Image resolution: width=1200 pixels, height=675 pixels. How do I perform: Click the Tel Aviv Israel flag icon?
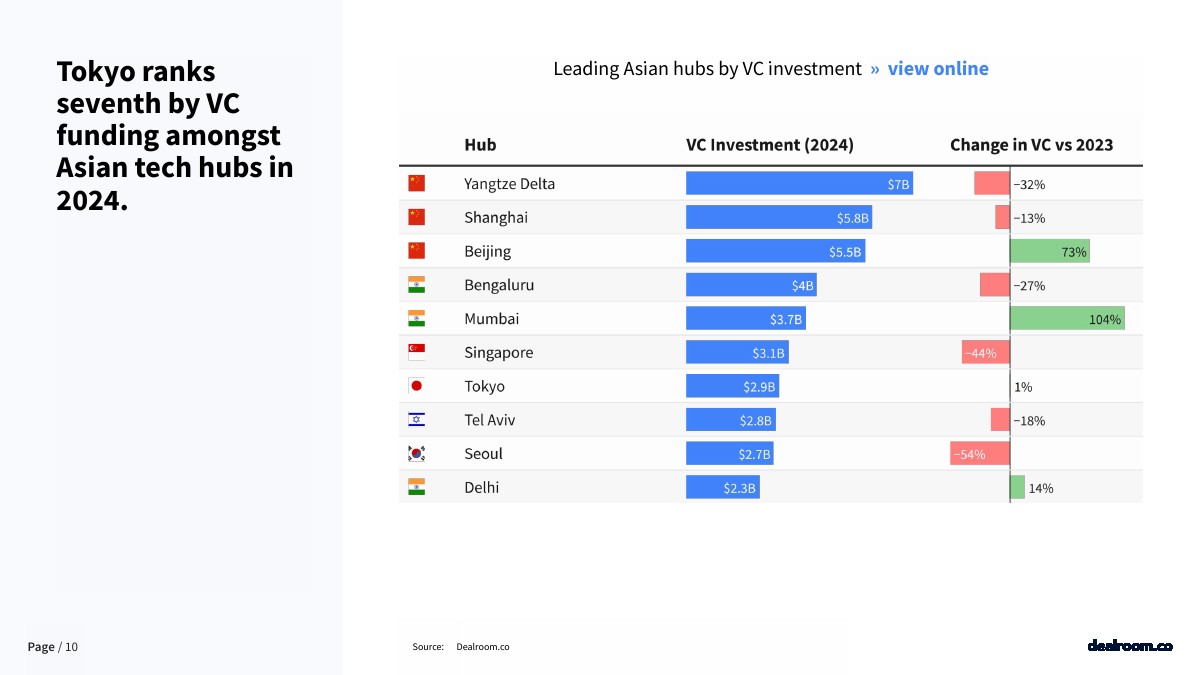click(417, 420)
